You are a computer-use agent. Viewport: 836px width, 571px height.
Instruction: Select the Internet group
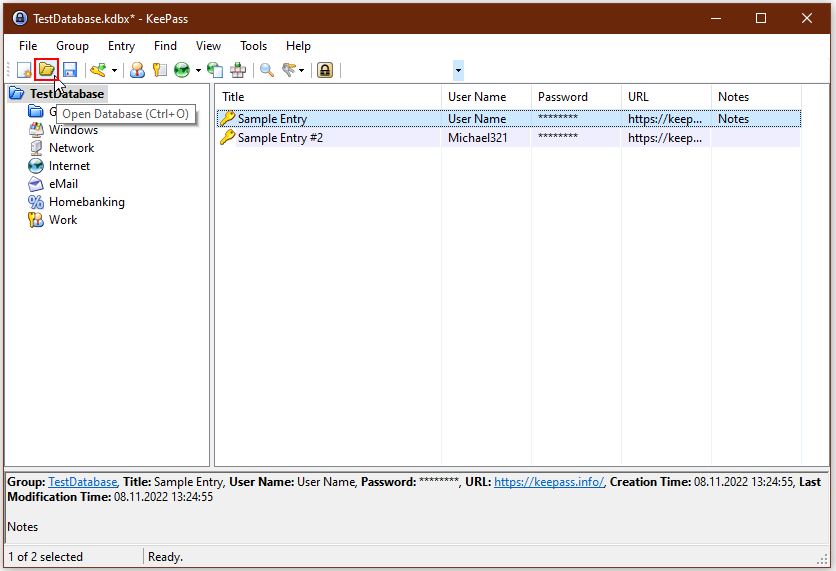69,166
